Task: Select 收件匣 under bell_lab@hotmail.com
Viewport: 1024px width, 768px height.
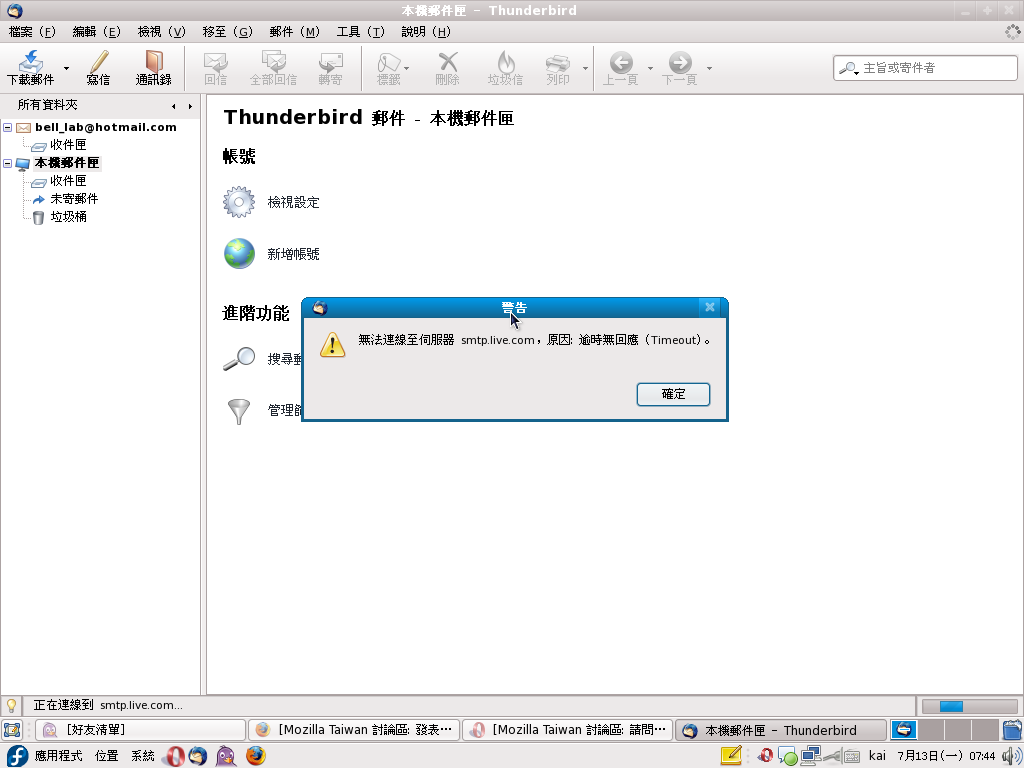Action: click(67, 145)
